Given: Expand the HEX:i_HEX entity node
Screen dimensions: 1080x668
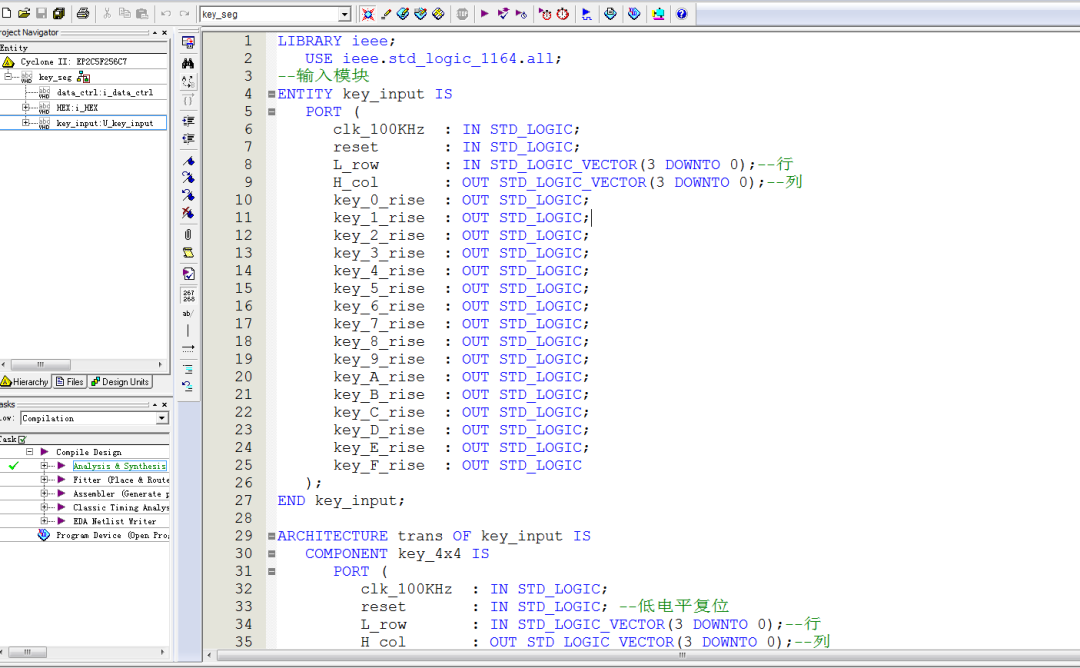Looking at the screenshot, I should coord(27,107).
